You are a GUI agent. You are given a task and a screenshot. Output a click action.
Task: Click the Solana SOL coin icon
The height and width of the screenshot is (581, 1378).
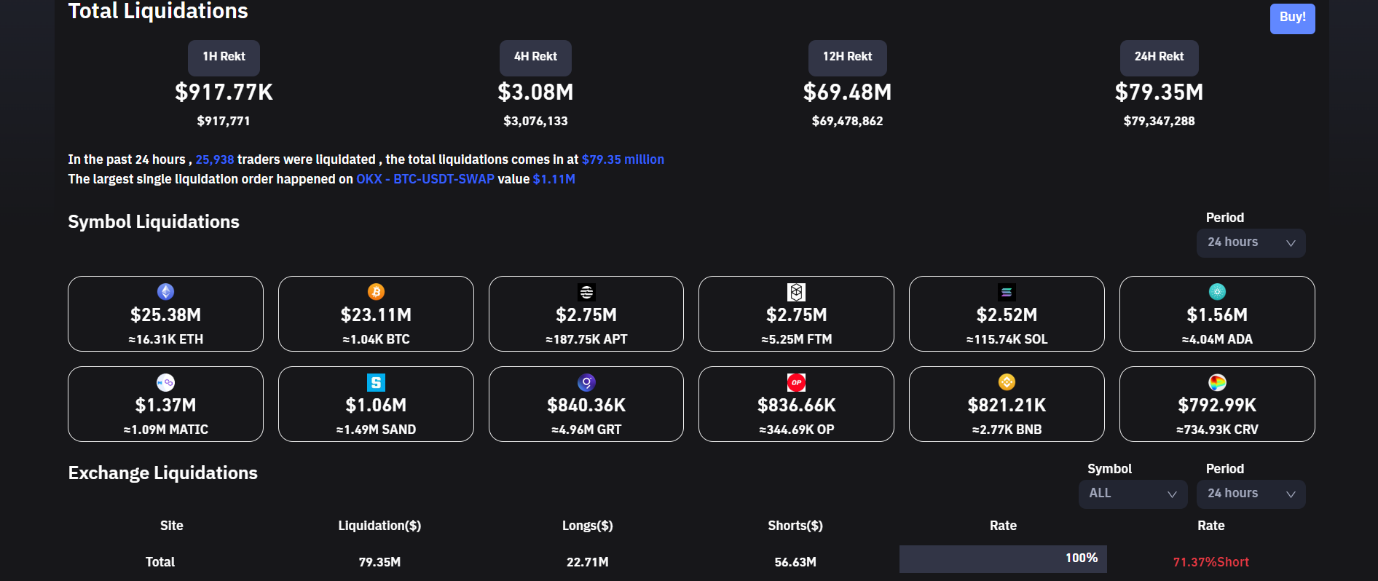pos(1007,292)
